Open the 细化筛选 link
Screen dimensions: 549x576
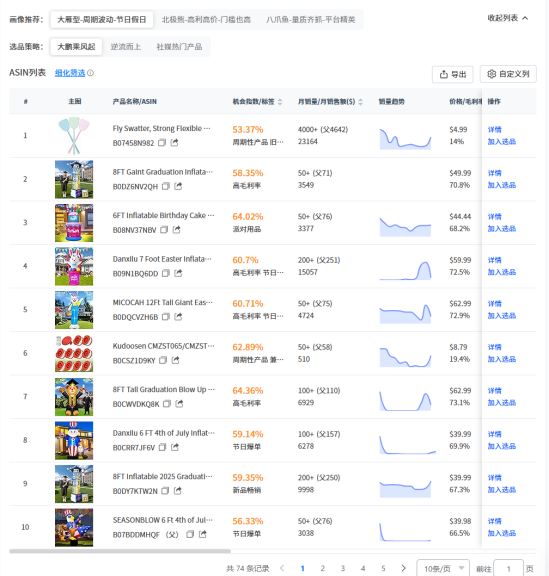(x=70, y=73)
